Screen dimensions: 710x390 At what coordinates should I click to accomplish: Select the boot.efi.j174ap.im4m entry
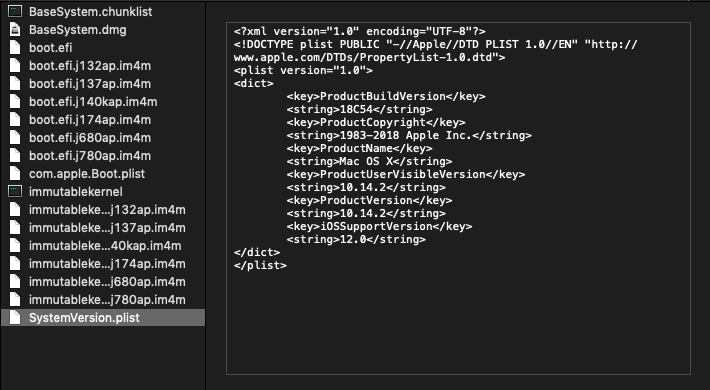(103, 120)
